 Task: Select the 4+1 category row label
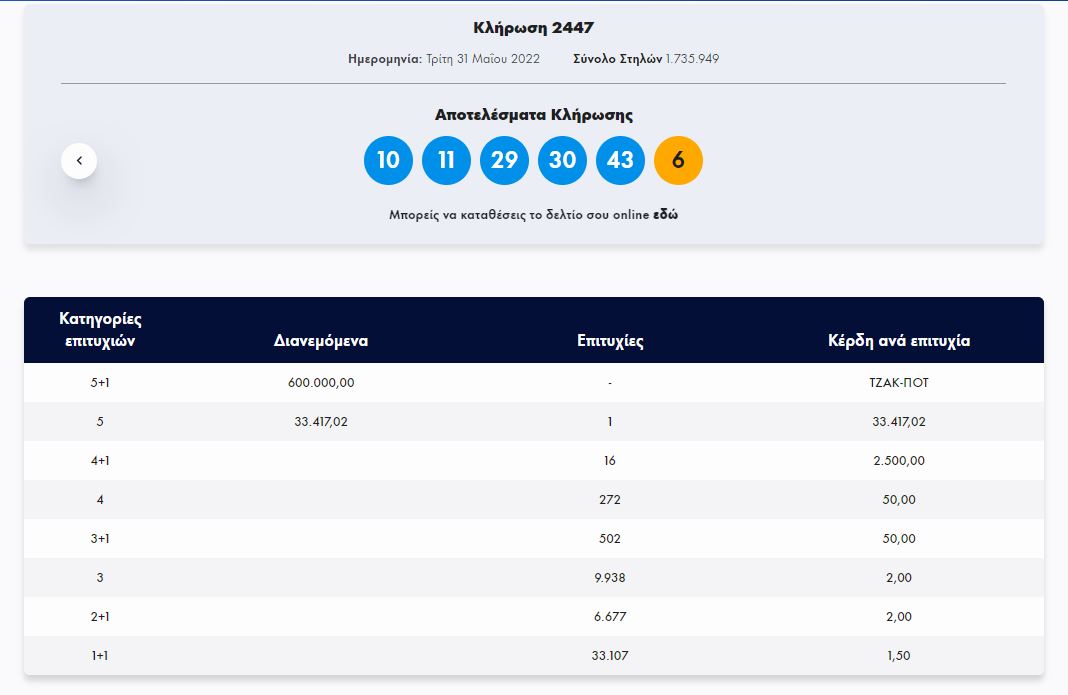coord(100,461)
